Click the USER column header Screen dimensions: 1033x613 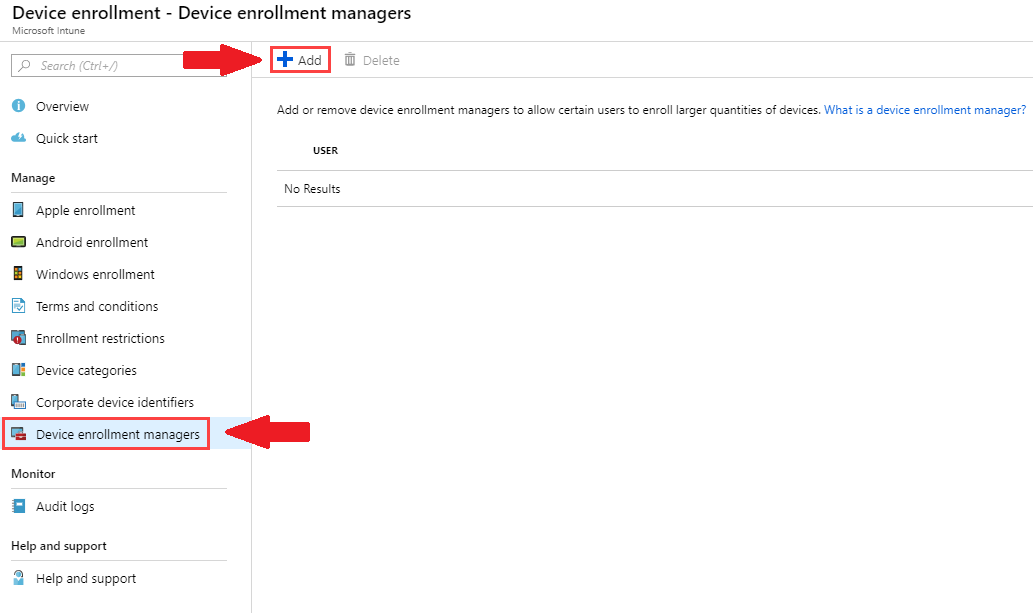click(325, 150)
